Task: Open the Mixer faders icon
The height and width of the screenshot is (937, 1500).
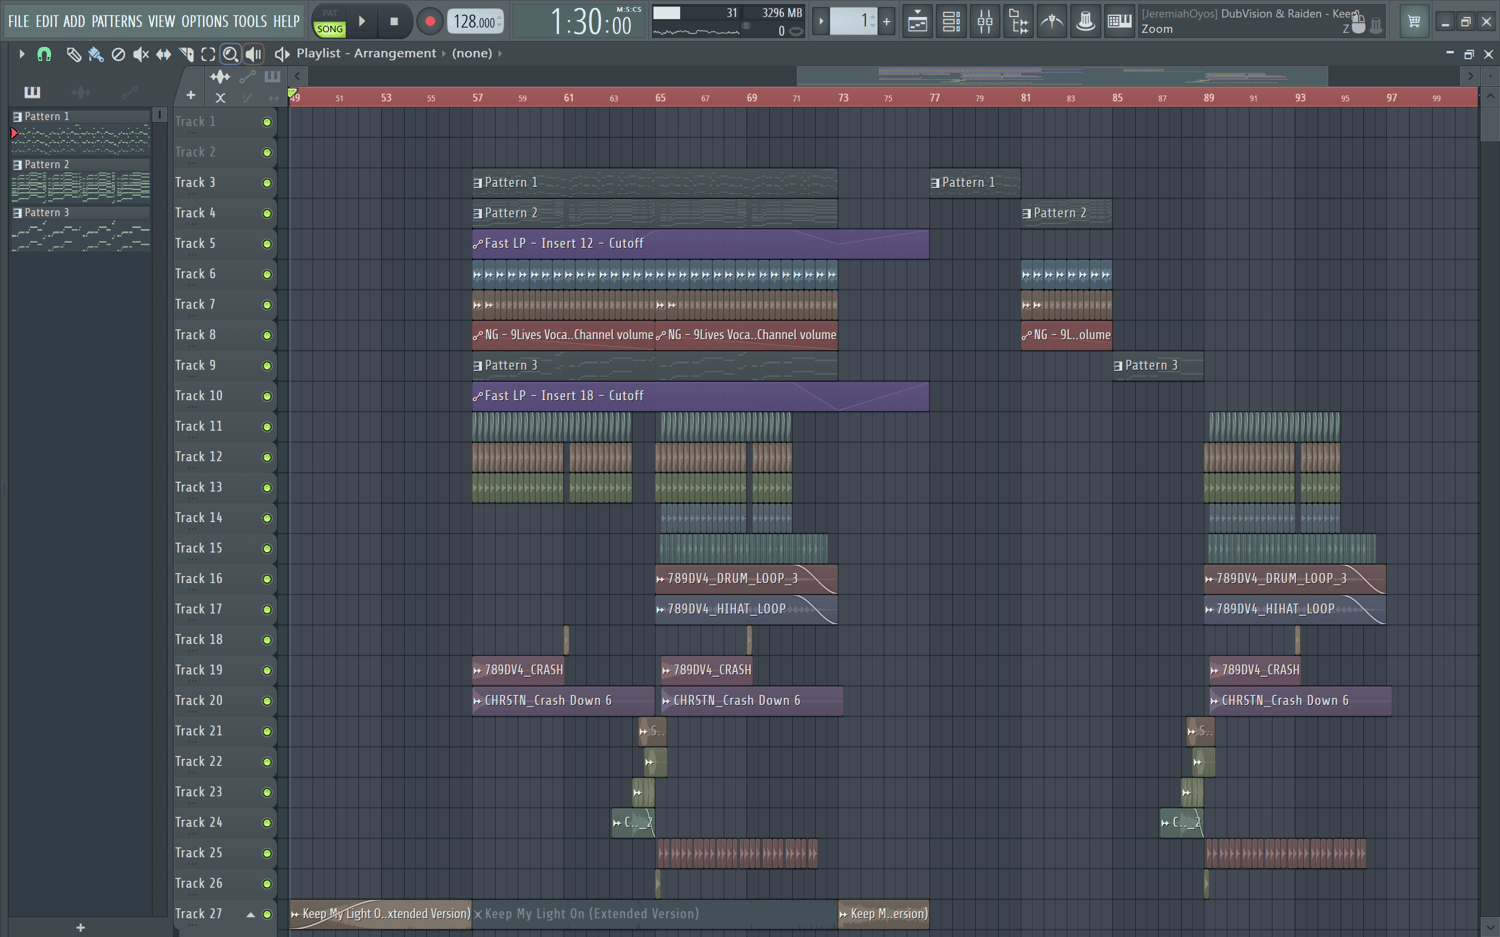Action: 985,21
